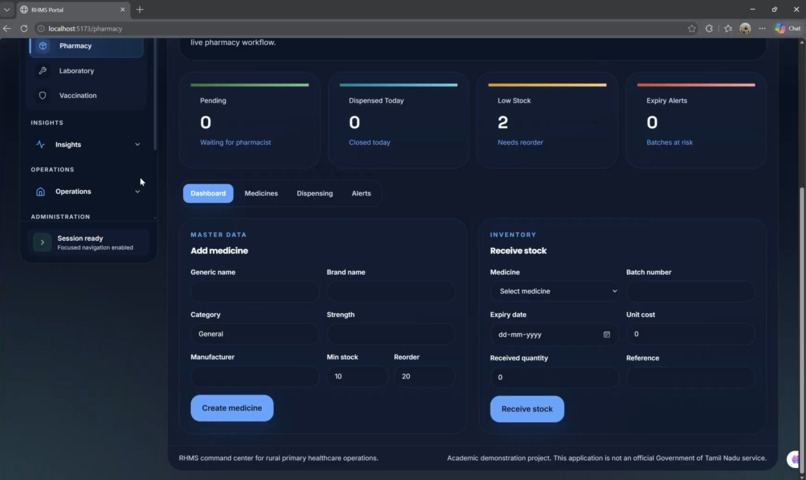Click the Low Stock summary card
This screenshot has width=806, height=480.
click(547, 120)
